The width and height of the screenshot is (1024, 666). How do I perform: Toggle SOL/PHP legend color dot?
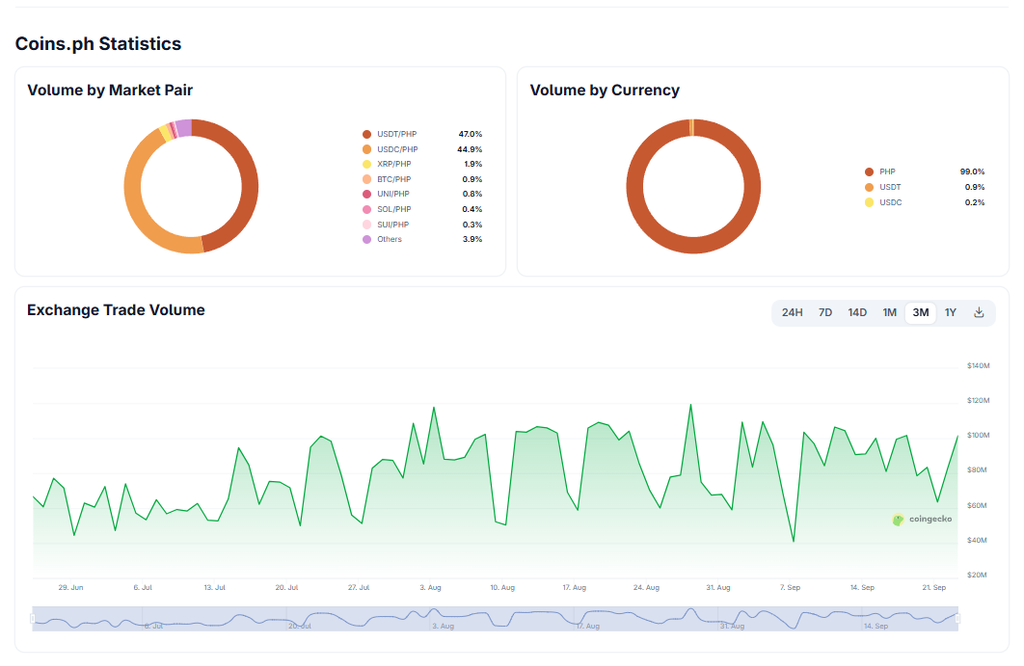point(367,210)
